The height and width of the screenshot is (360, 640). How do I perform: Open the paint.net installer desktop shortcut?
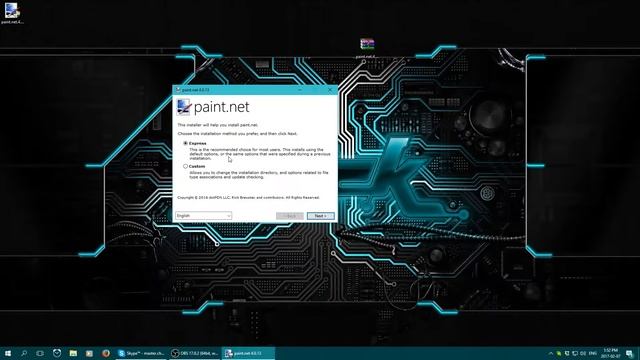pyautogui.click(x=12, y=13)
